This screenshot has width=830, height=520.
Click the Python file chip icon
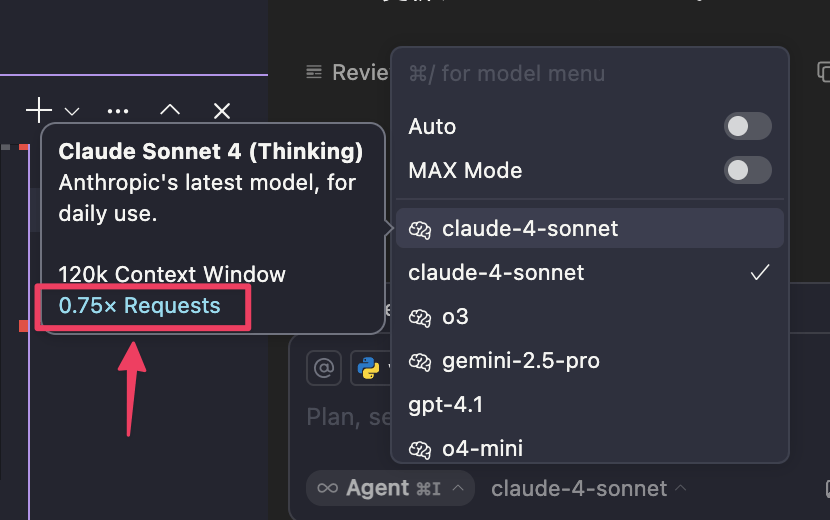(368, 367)
